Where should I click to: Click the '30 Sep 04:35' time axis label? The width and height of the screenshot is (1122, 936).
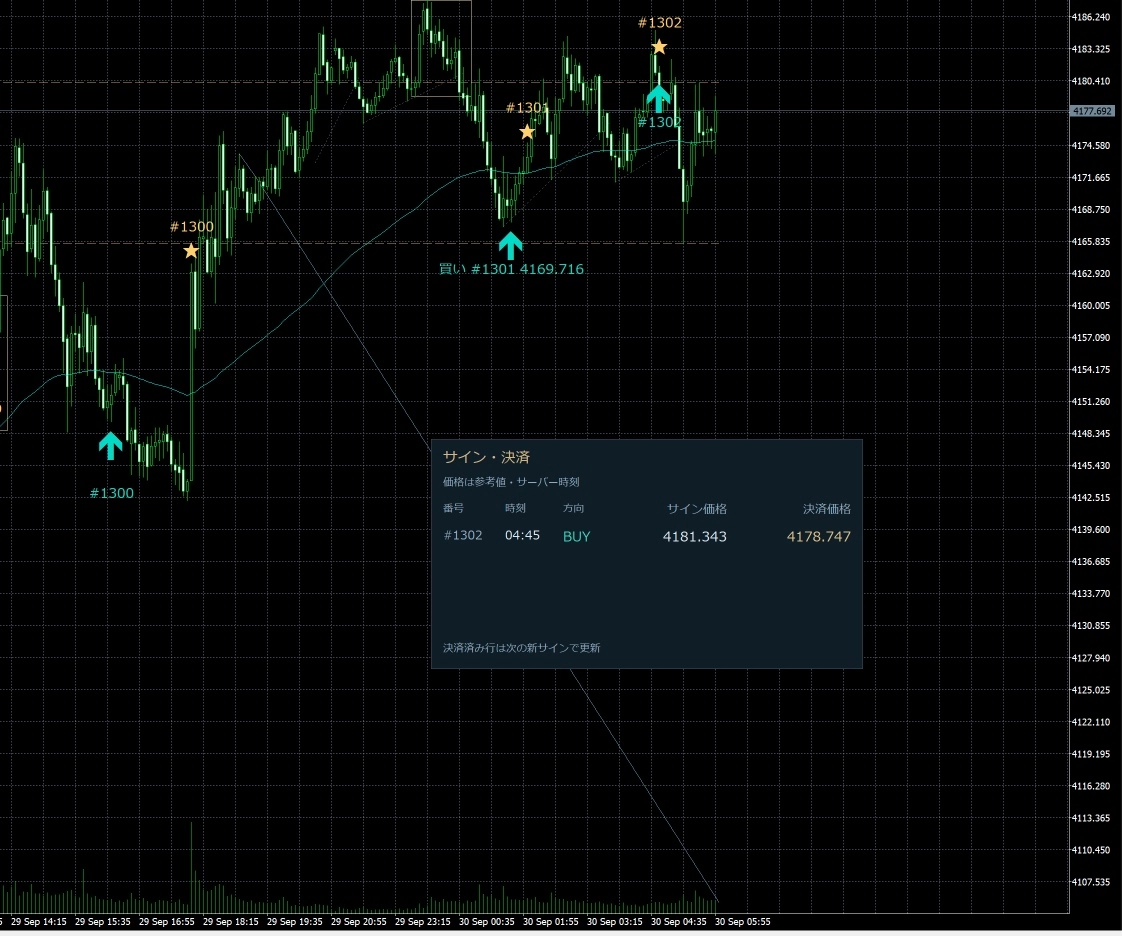(x=679, y=922)
